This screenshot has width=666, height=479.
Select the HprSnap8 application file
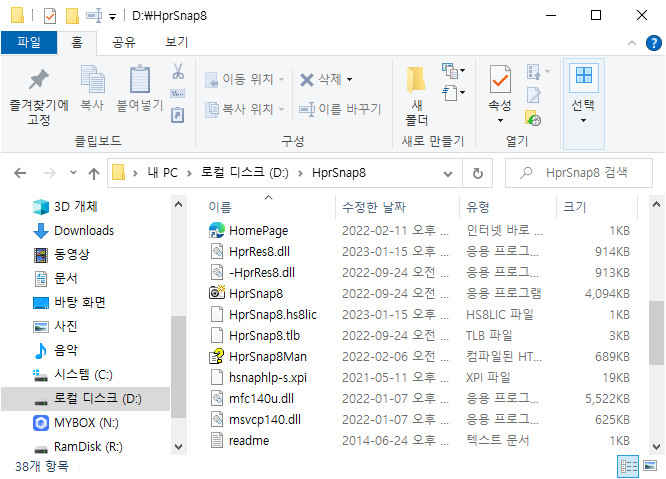(x=256, y=293)
